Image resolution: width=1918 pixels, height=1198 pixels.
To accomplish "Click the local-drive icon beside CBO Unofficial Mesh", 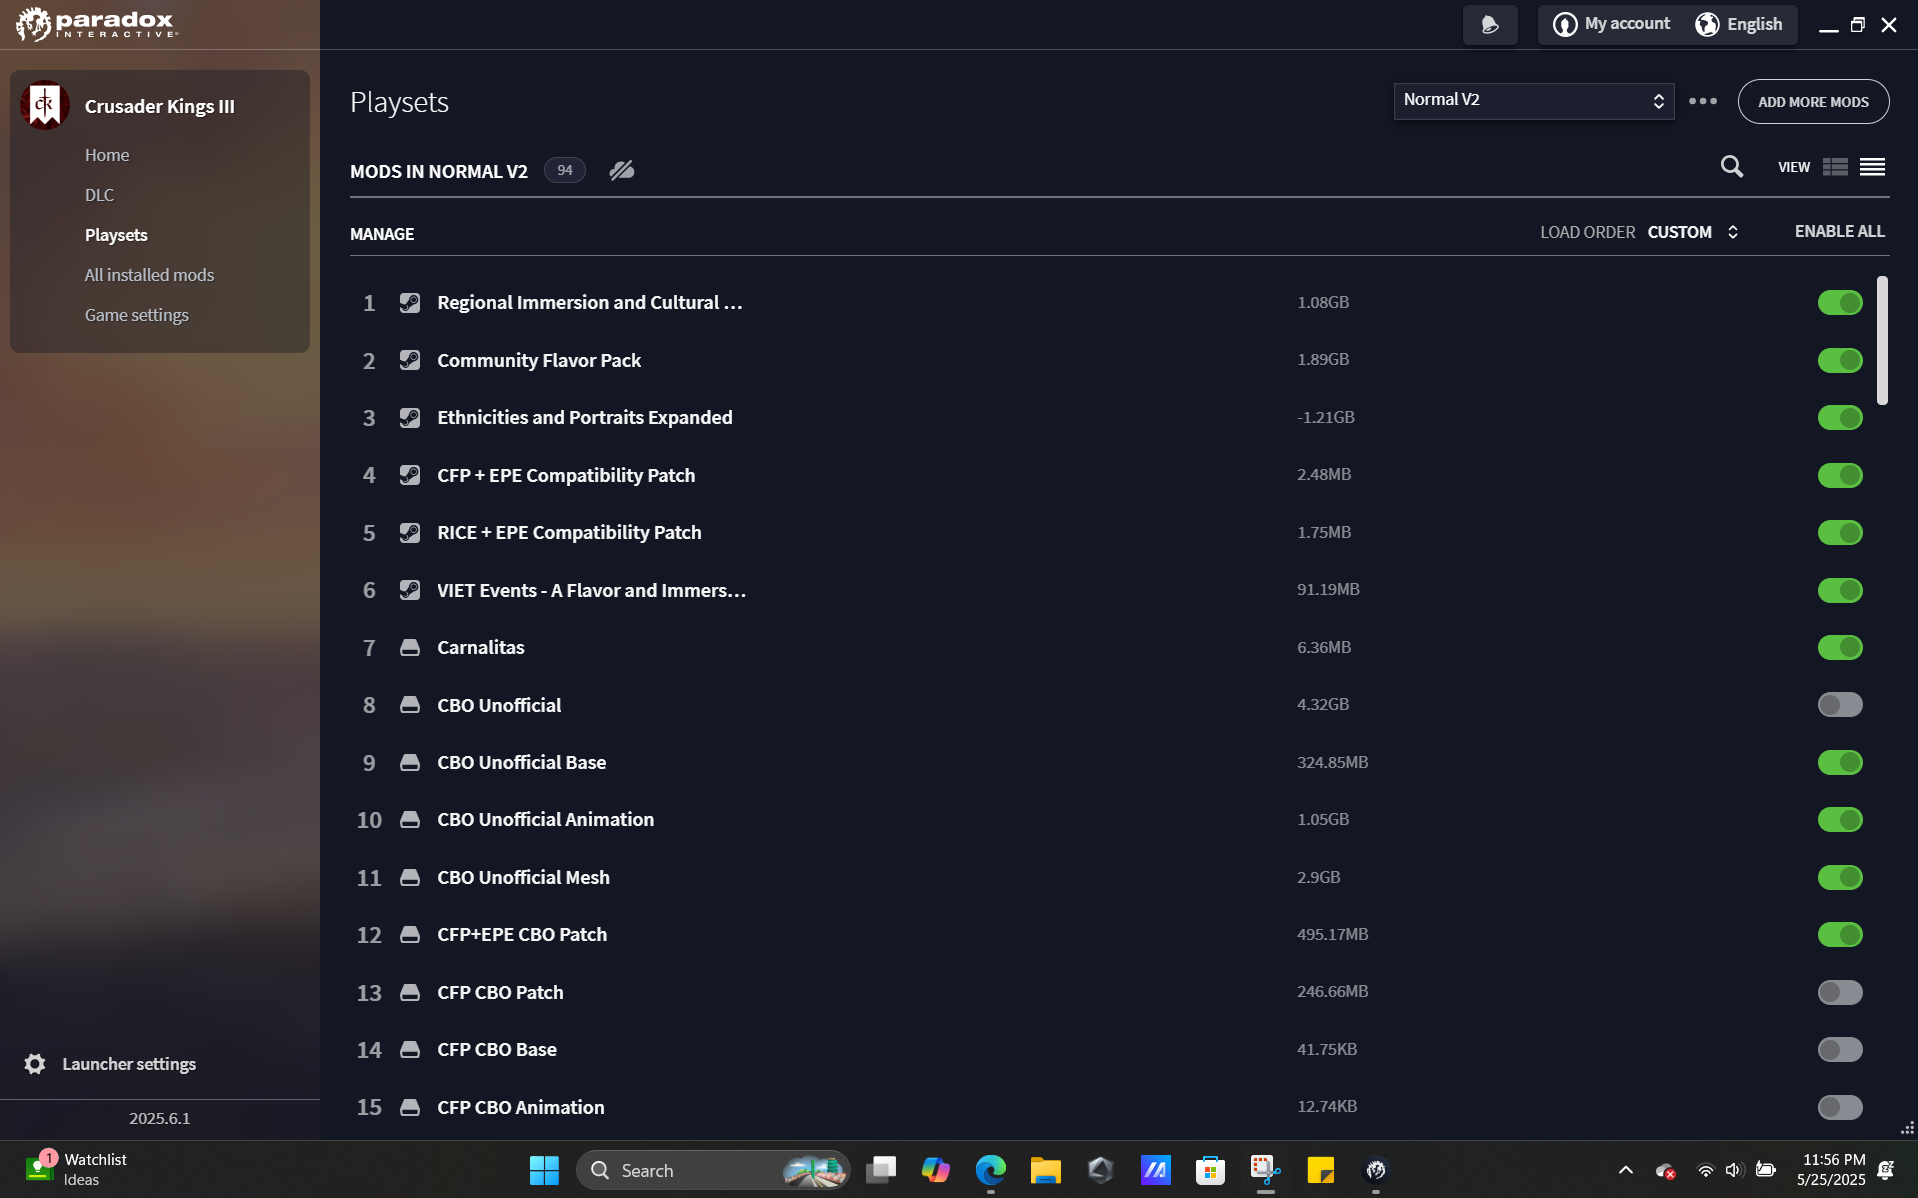I will click(410, 877).
